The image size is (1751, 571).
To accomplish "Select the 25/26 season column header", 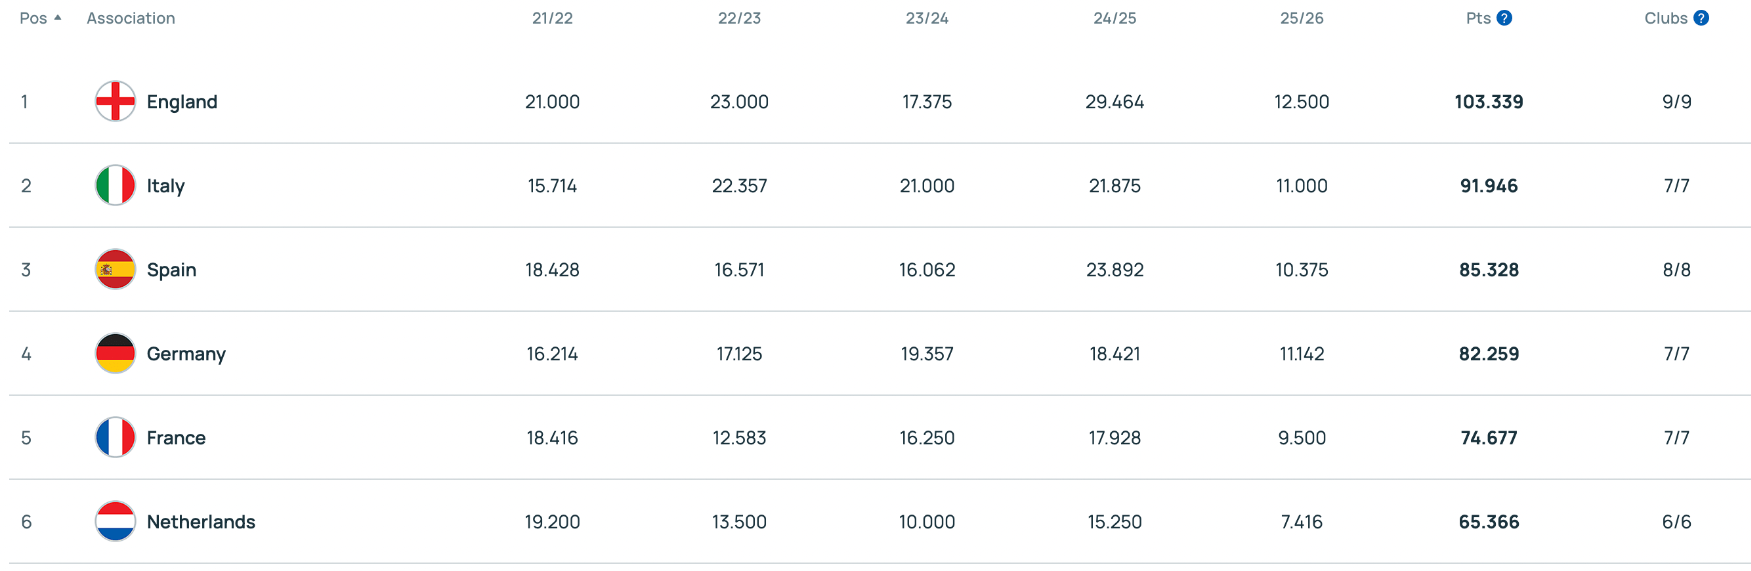I will pyautogui.click(x=1301, y=18).
